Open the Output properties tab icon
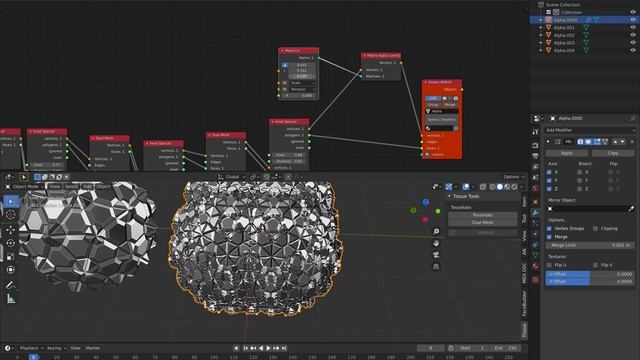 pyautogui.click(x=536, y=156)
